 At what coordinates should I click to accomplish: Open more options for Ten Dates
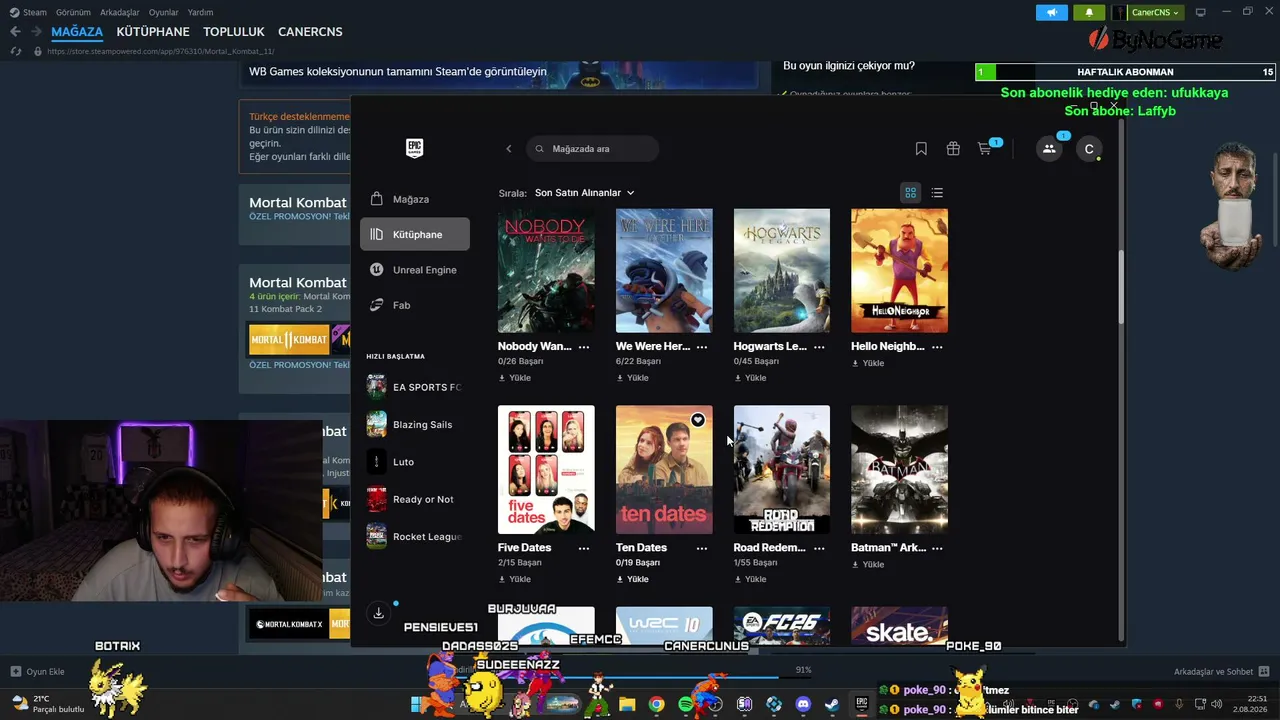(702, 548)
